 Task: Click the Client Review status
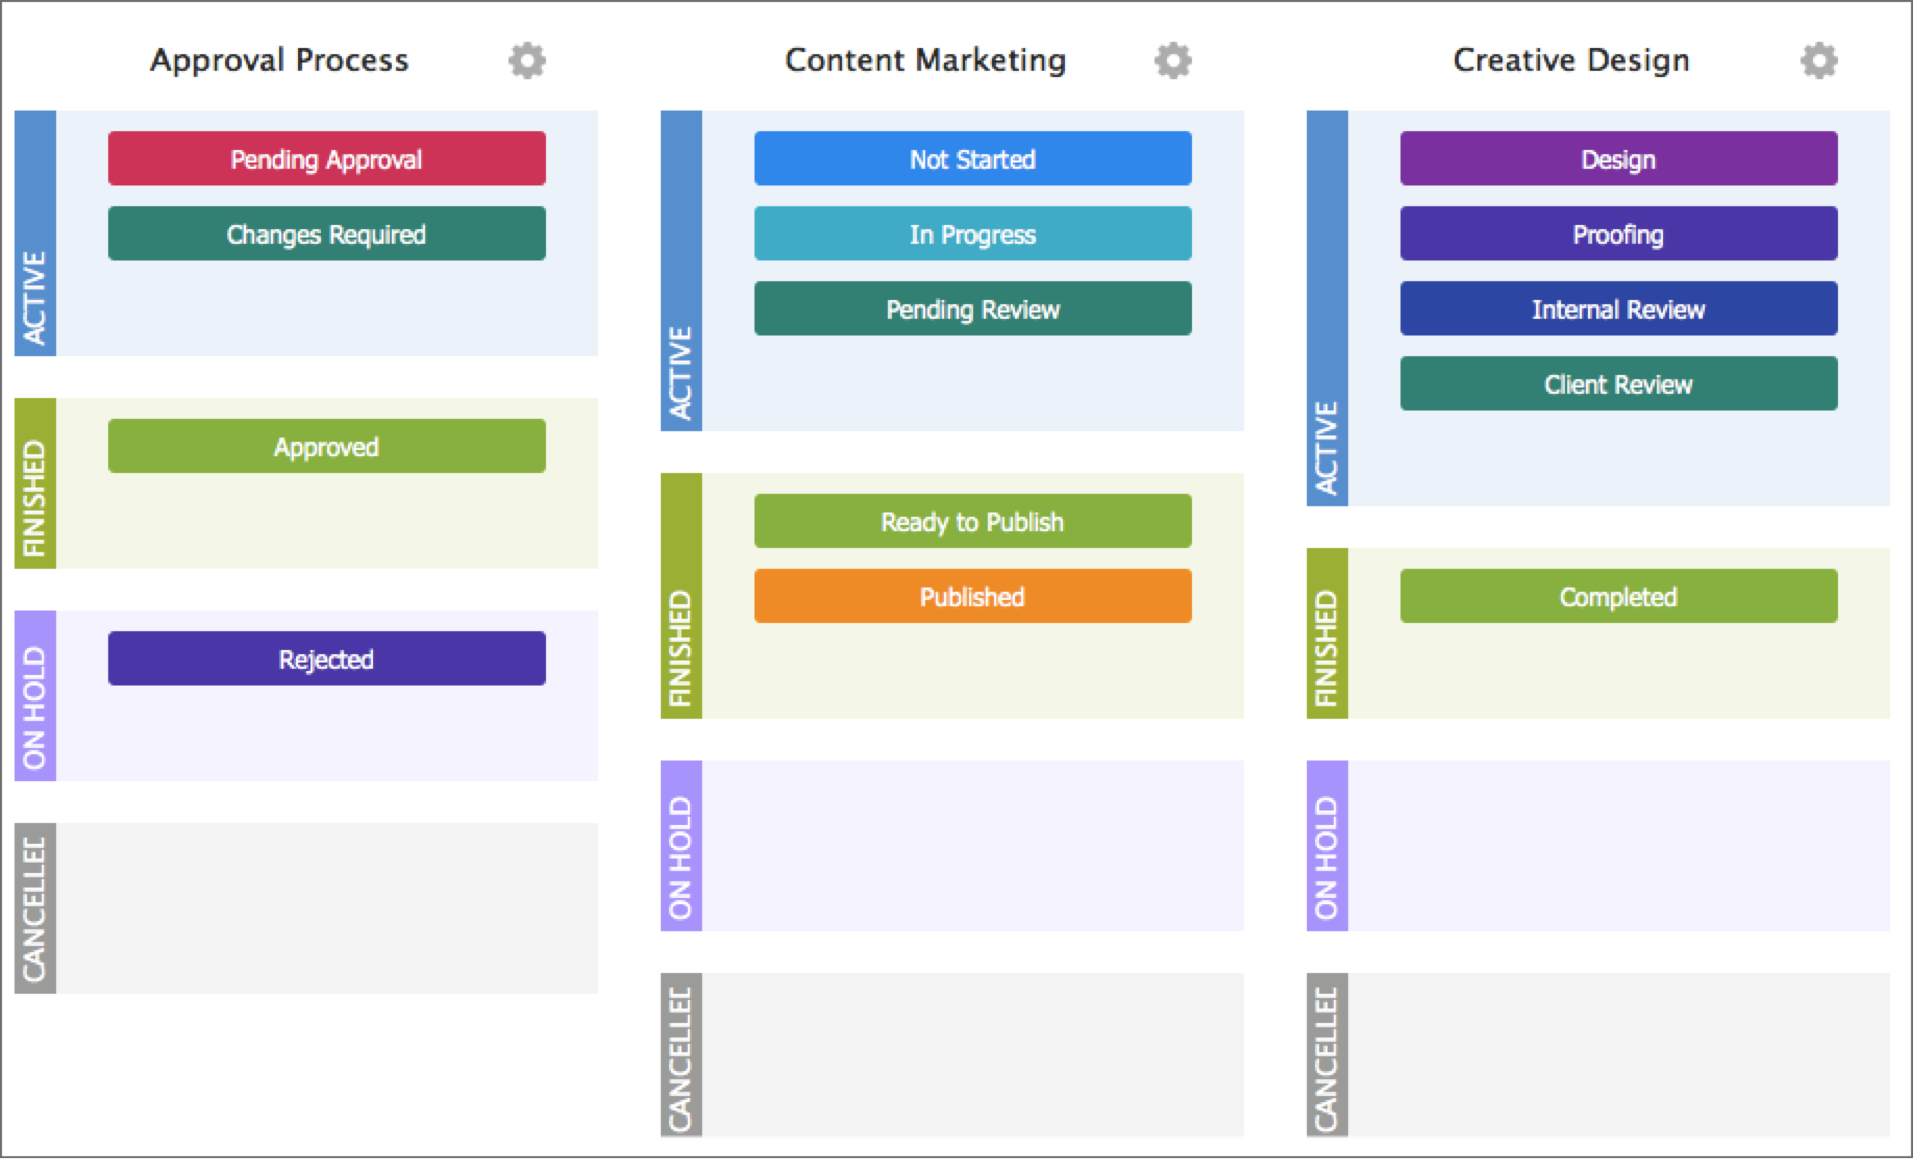click(1619, 384)
